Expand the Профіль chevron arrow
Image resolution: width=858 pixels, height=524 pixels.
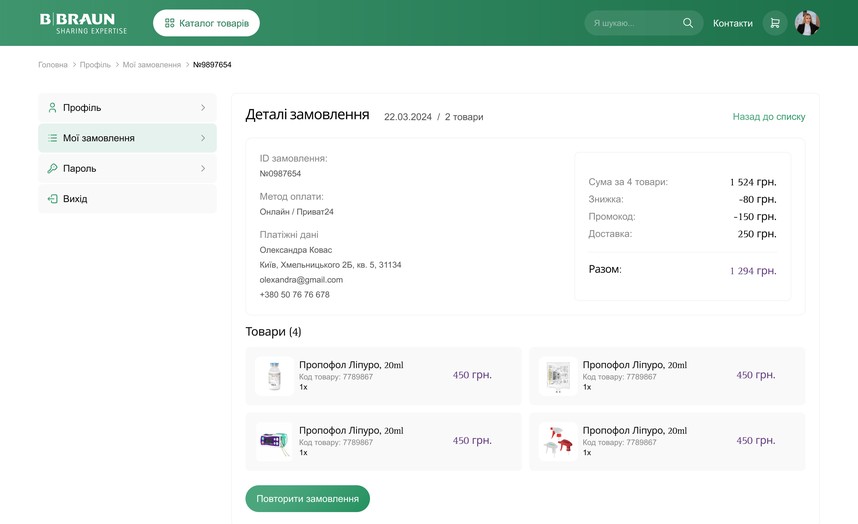203,108
